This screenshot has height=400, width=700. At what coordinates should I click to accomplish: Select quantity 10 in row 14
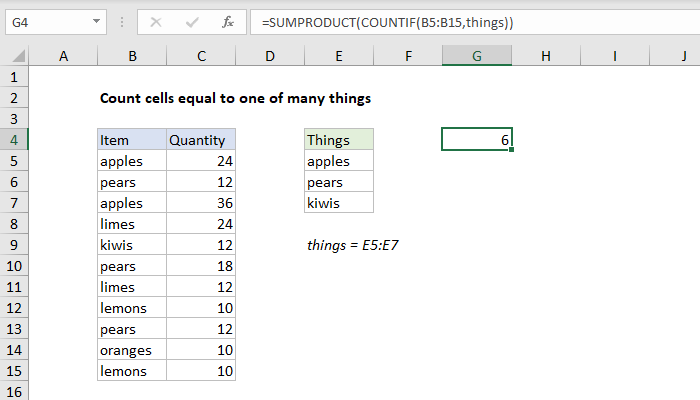click(201, 350)
